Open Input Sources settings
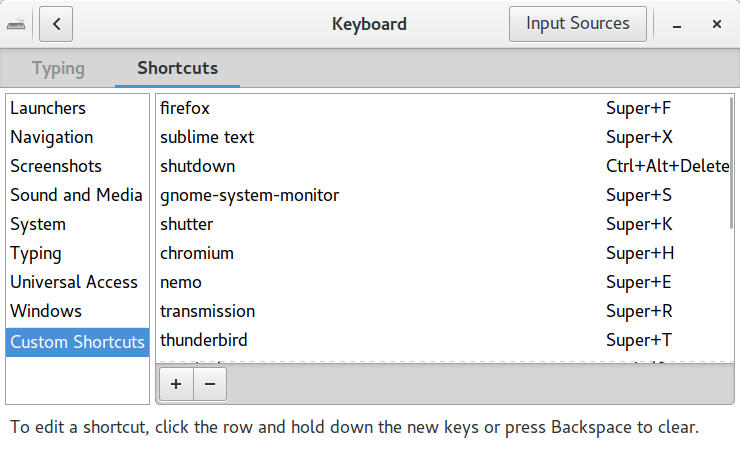740x449 pixels. click(578, 24)
